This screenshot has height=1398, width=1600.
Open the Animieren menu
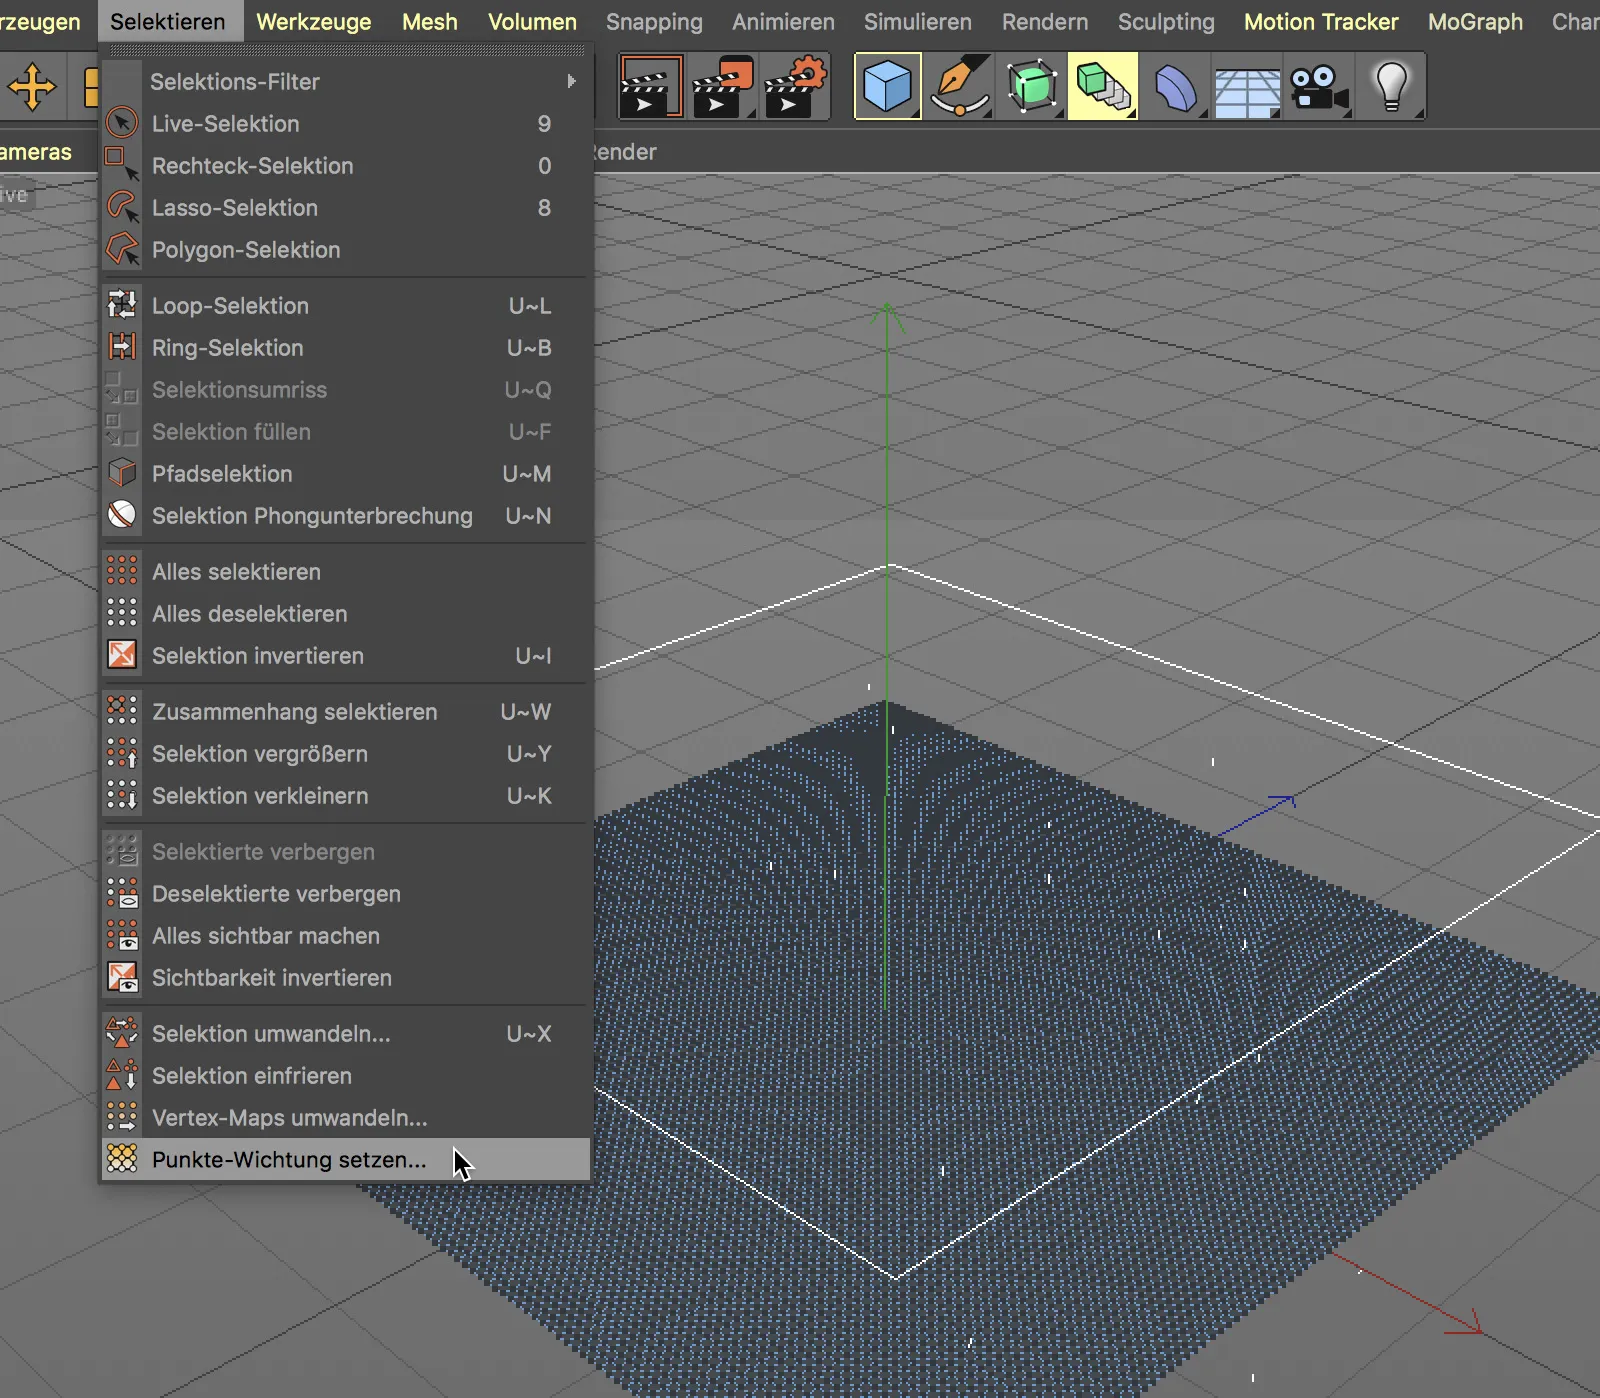(x=783, y=21)
